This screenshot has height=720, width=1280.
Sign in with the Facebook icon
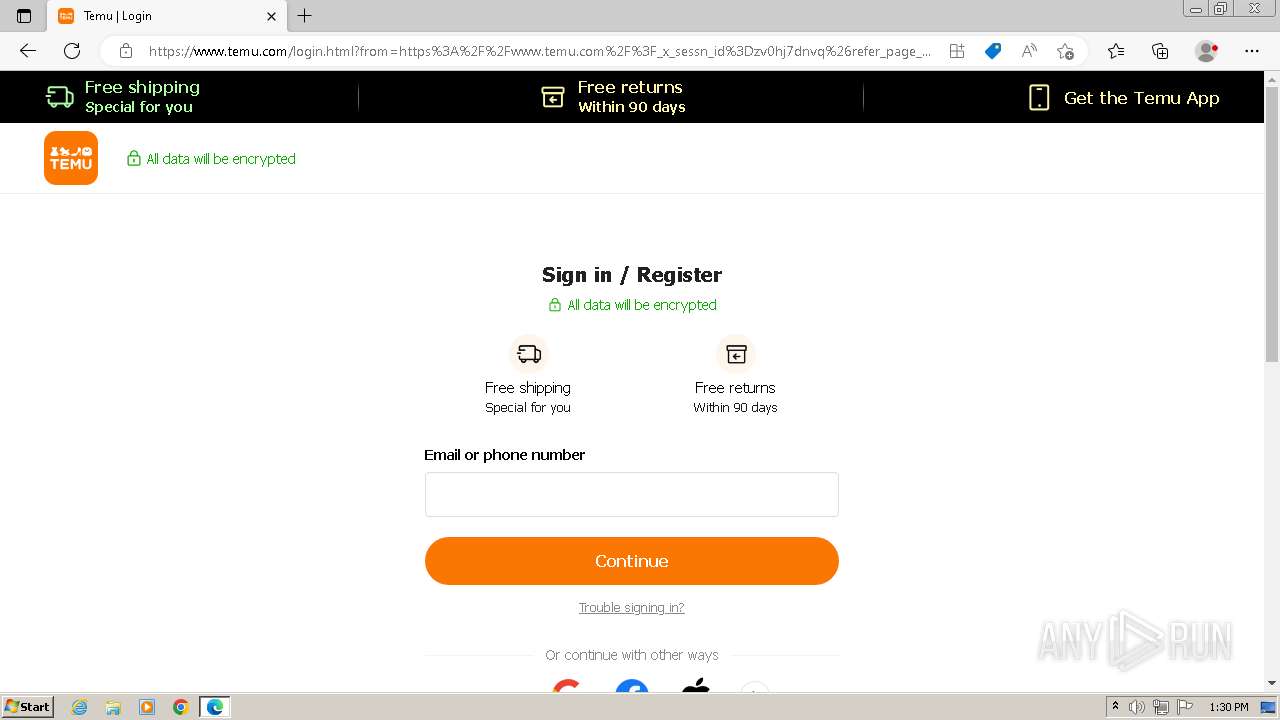[x=632, y=686]
